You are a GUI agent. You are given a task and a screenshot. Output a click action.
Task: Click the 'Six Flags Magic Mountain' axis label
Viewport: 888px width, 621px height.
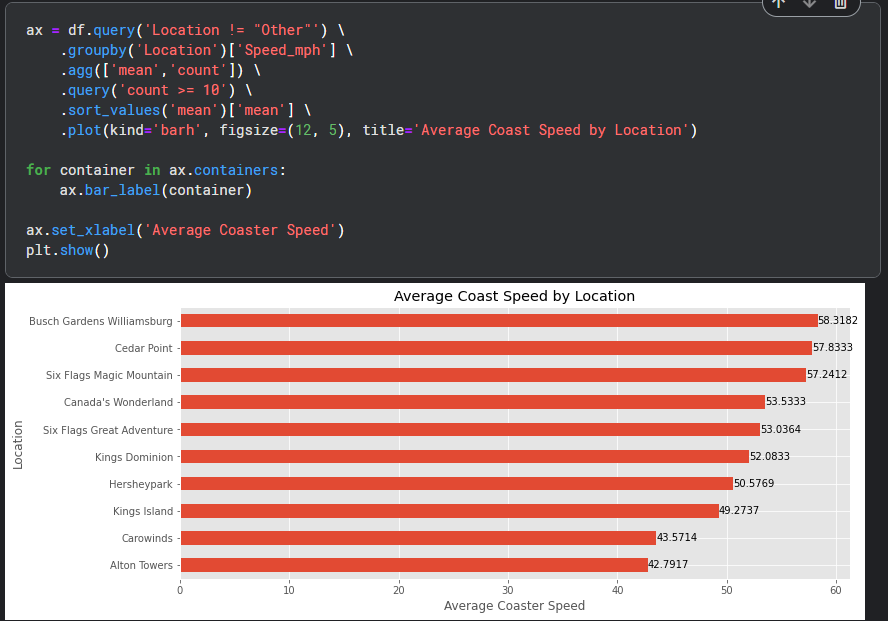click(x=109, y=375)
